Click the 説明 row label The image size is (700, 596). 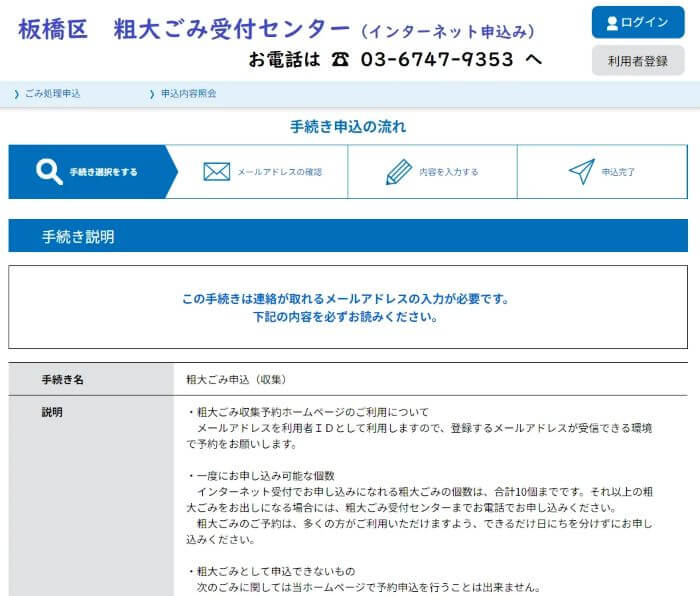click(x=52, y=412)
